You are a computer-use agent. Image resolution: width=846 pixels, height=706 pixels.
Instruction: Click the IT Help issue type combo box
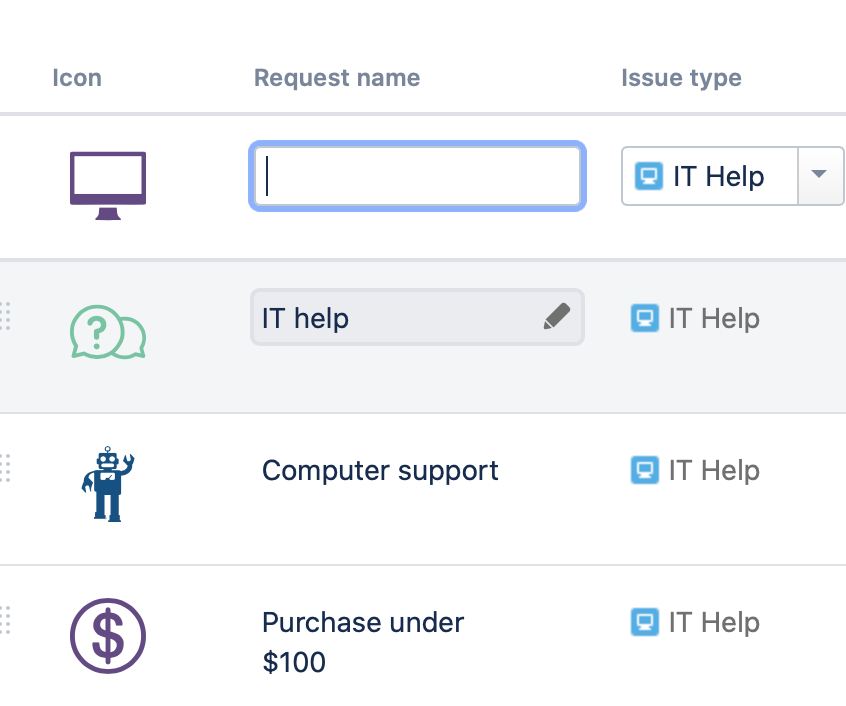coord(710,176)
